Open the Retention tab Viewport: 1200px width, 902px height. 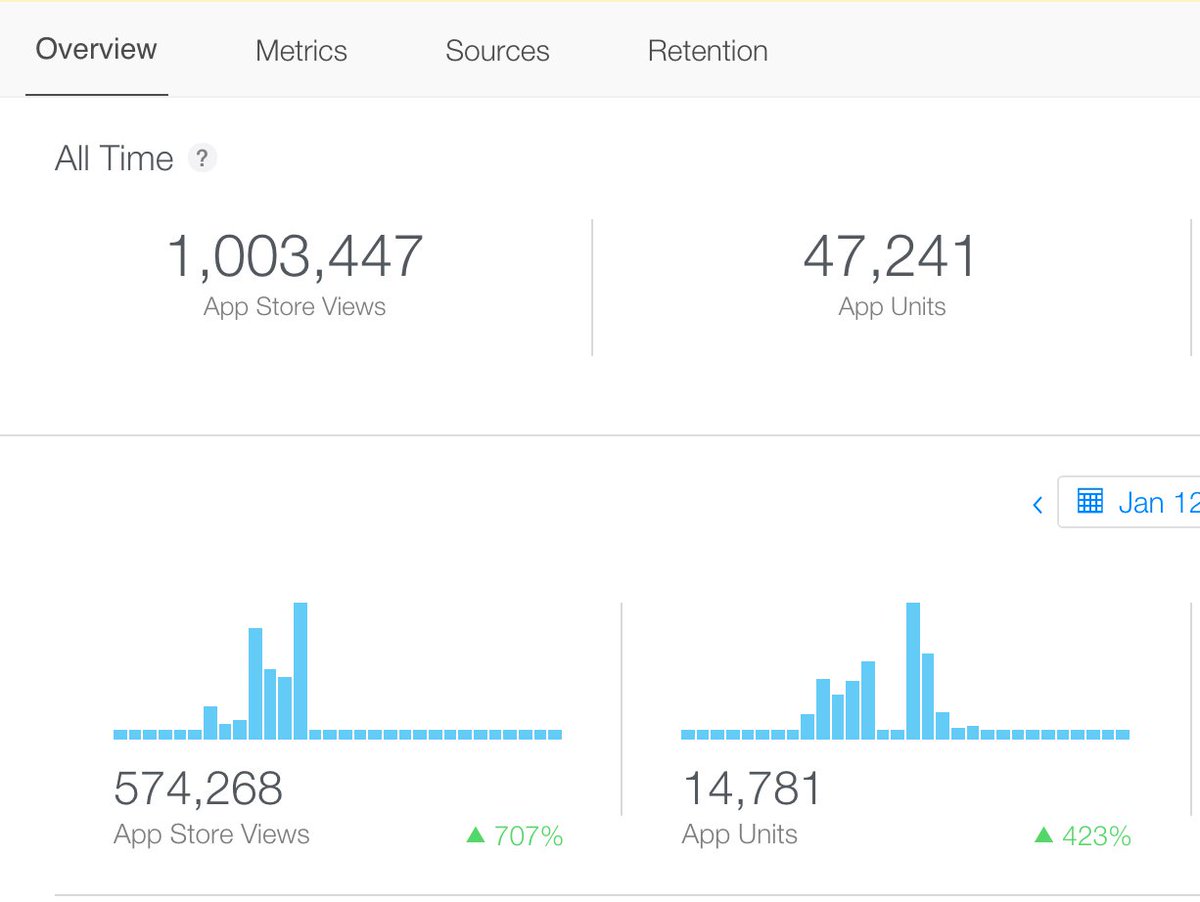707,50
